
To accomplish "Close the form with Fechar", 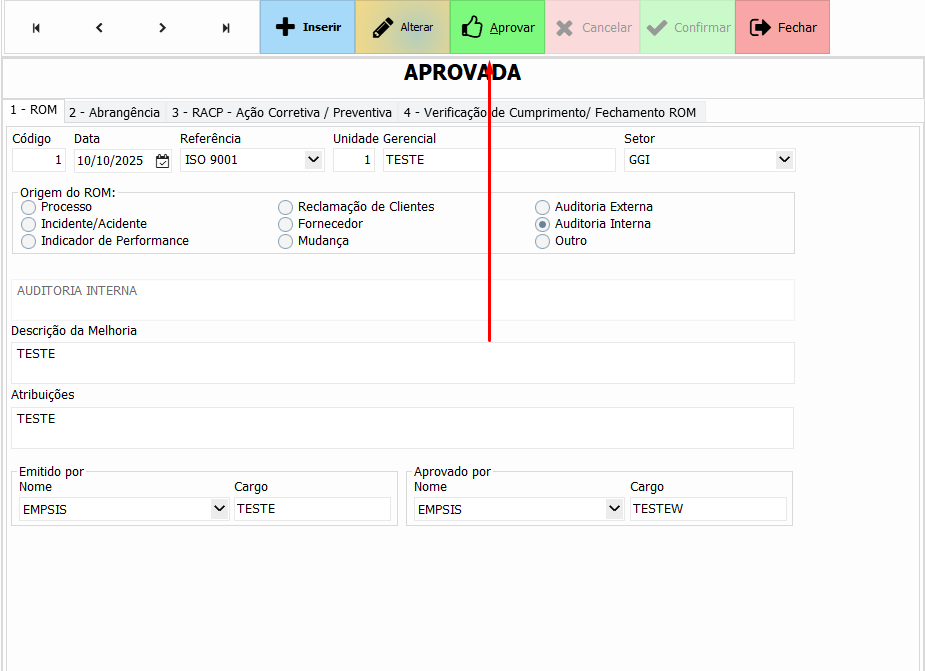I will coord(782,27).
